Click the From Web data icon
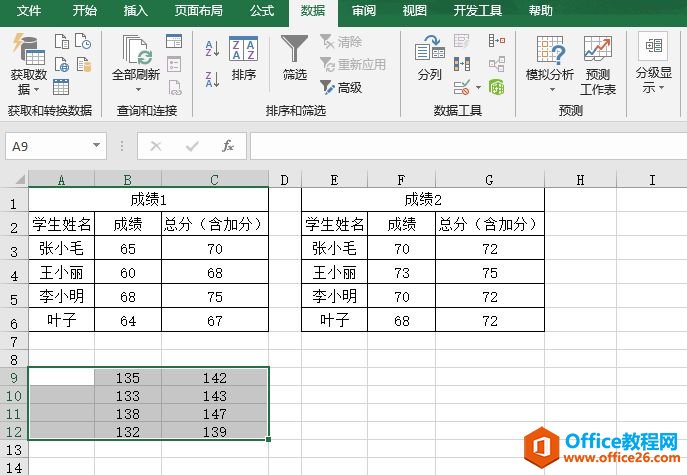Image resolution: width=687 pixels, height=475 pixels. 62,64
